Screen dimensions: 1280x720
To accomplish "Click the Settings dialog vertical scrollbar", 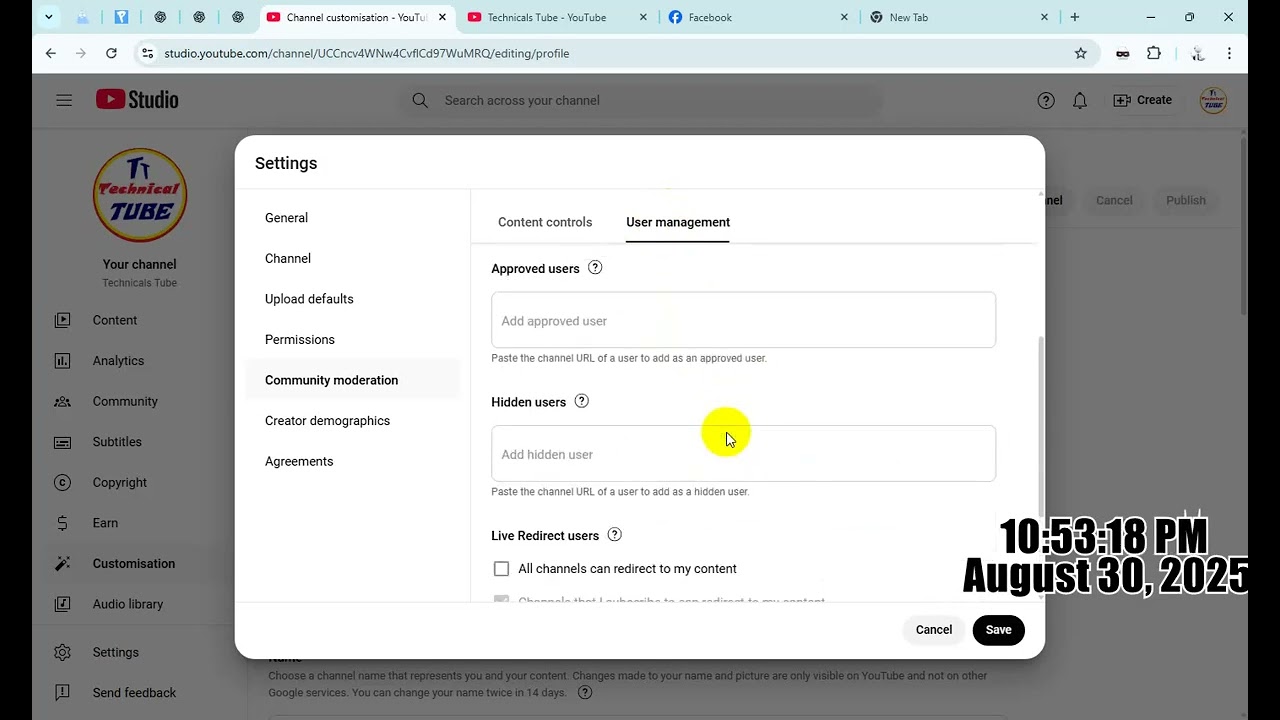I will pos(1040,425).
